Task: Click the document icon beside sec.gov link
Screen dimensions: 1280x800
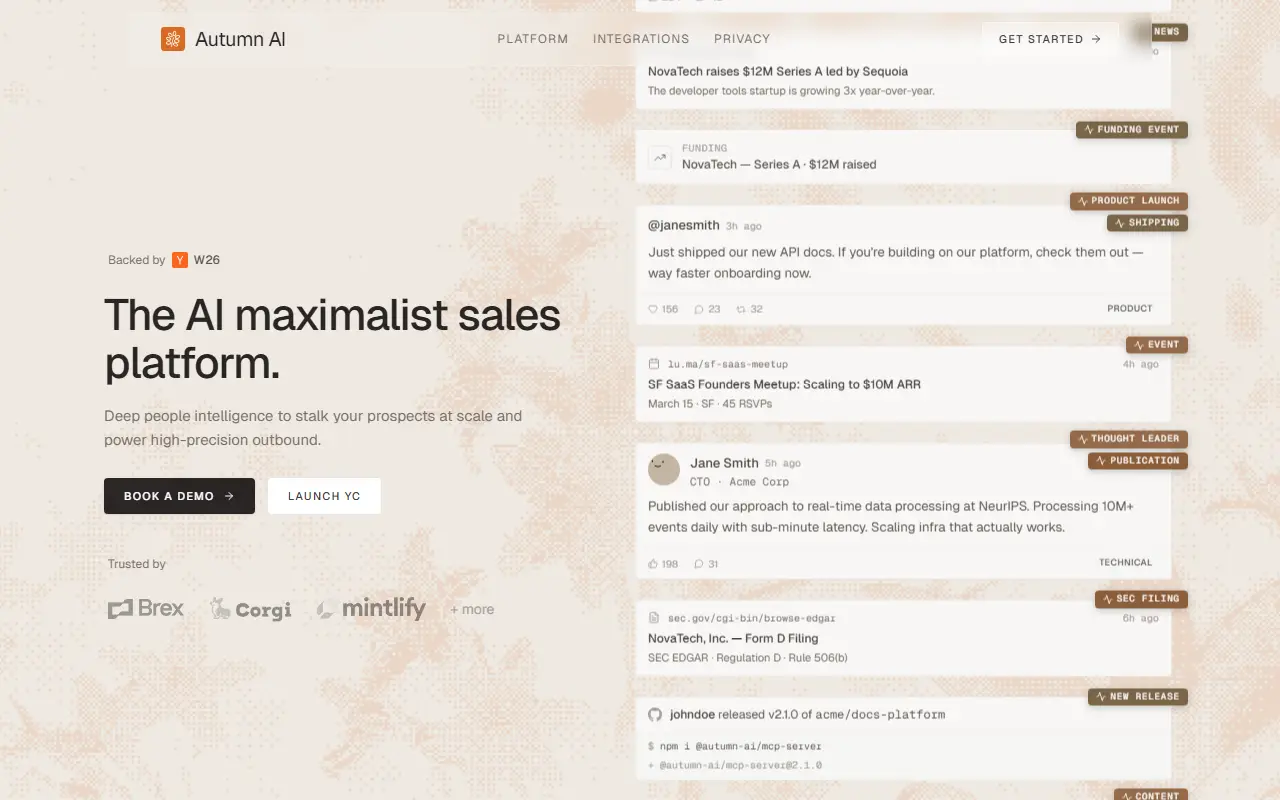Action: coord(654,618)
